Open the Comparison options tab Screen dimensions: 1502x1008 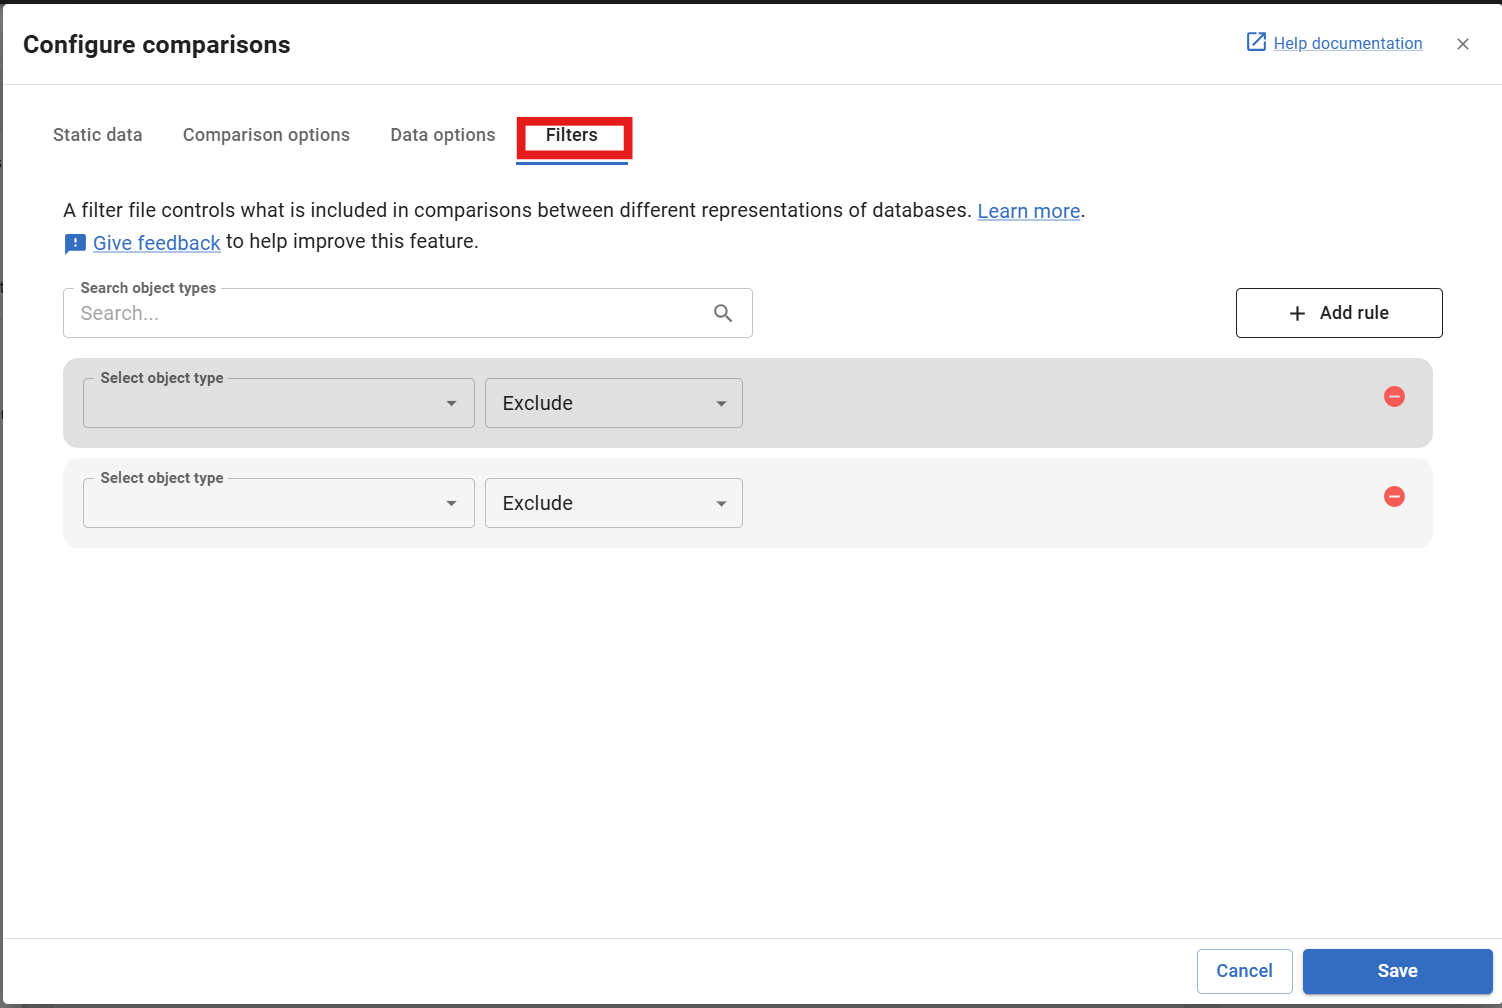click(x=266, y=135)
